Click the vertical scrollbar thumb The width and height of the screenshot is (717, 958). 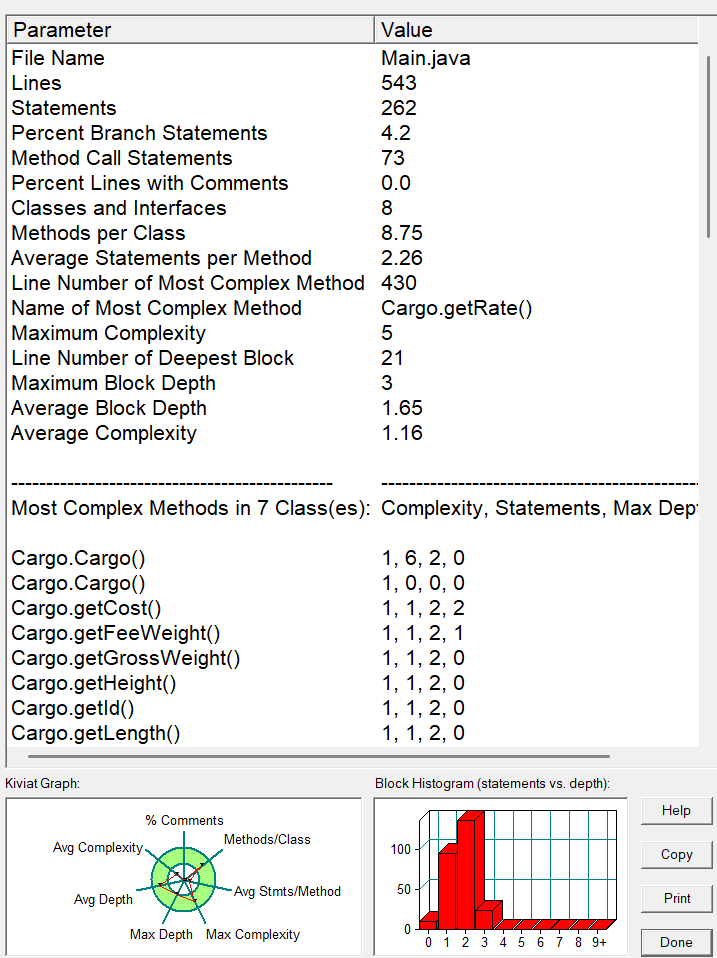tap(708, 147)
